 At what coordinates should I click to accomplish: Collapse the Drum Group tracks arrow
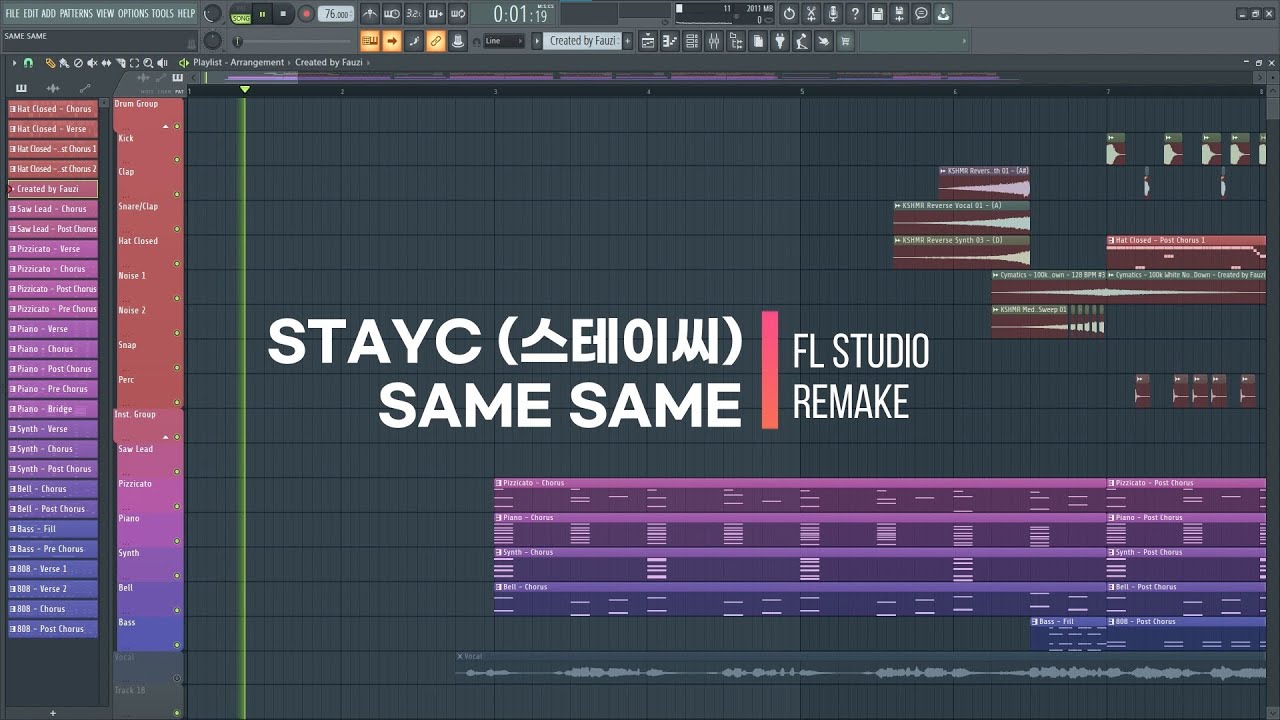[x=166, y=126]
